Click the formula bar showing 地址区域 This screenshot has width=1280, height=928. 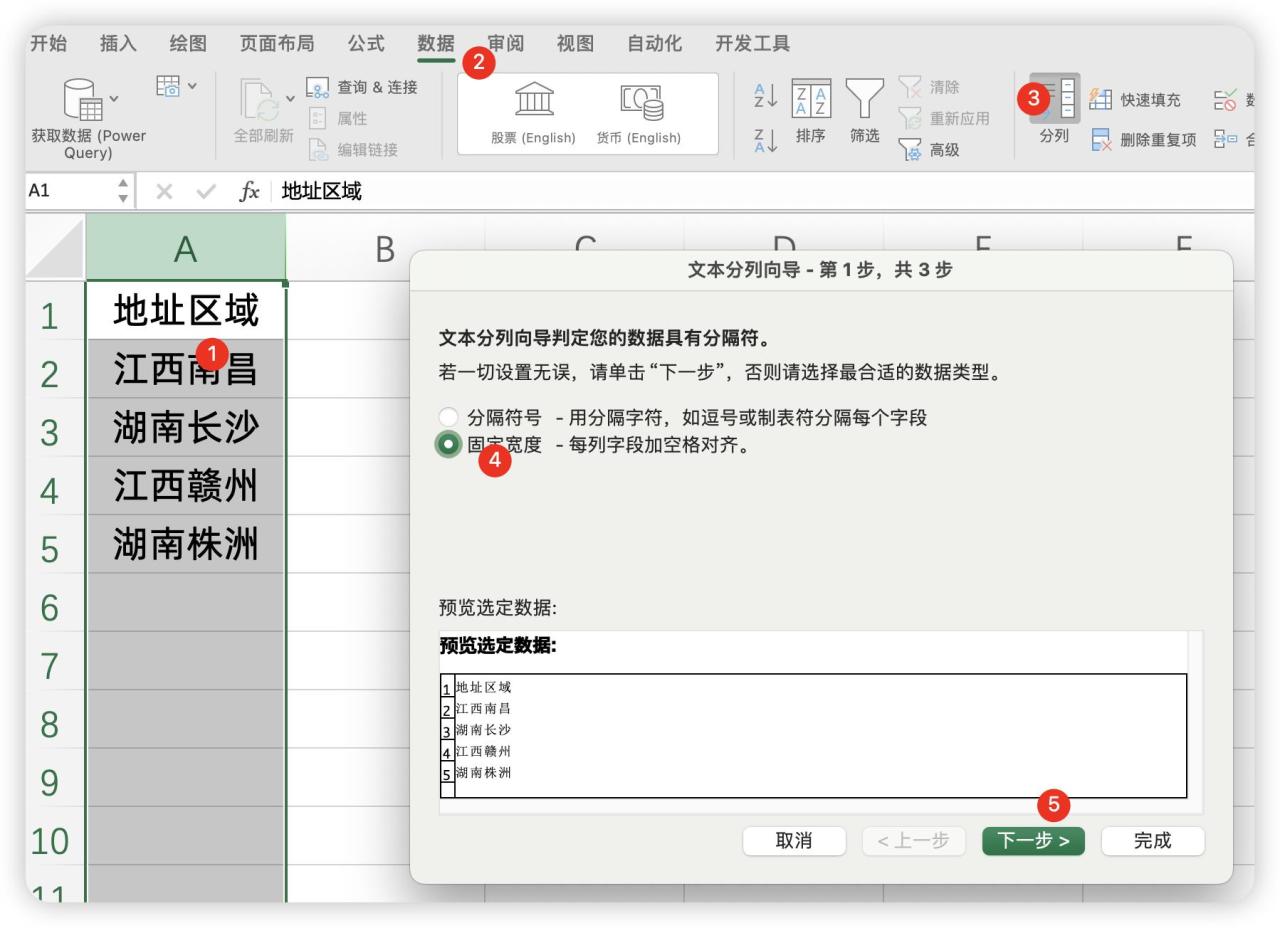(765, 191)
